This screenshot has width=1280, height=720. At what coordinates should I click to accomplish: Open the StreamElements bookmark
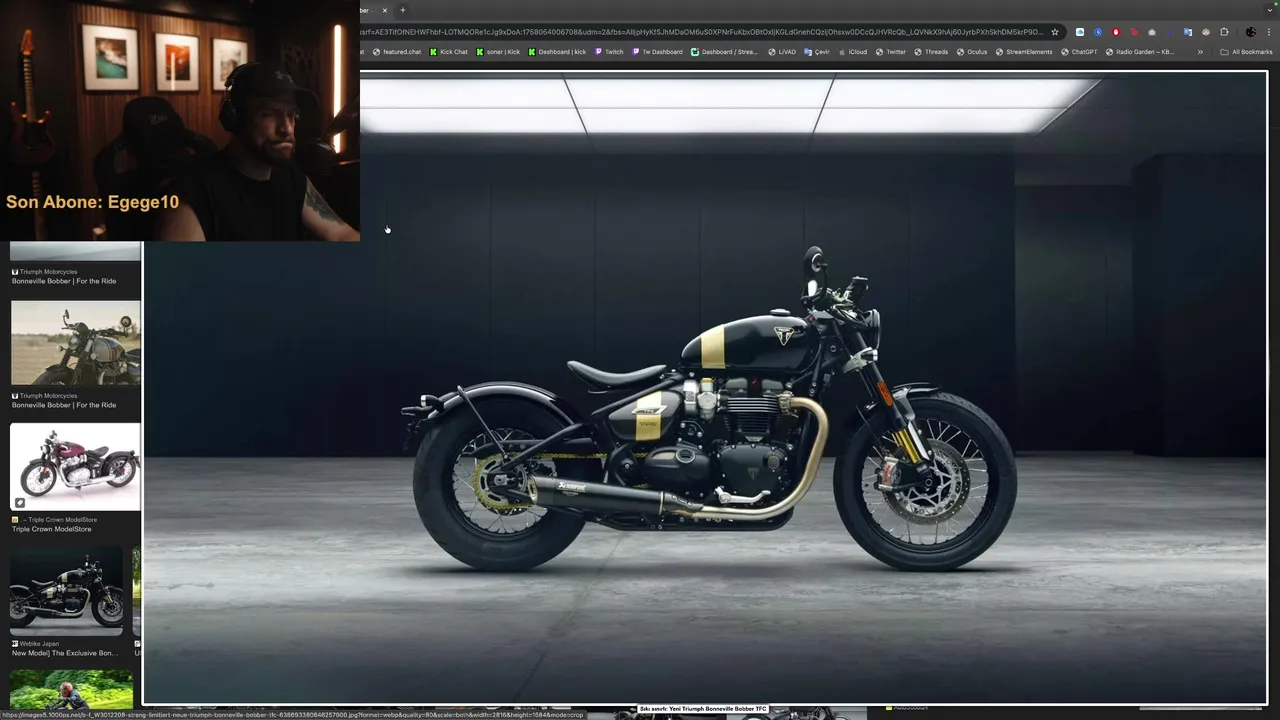(1024, 52)
